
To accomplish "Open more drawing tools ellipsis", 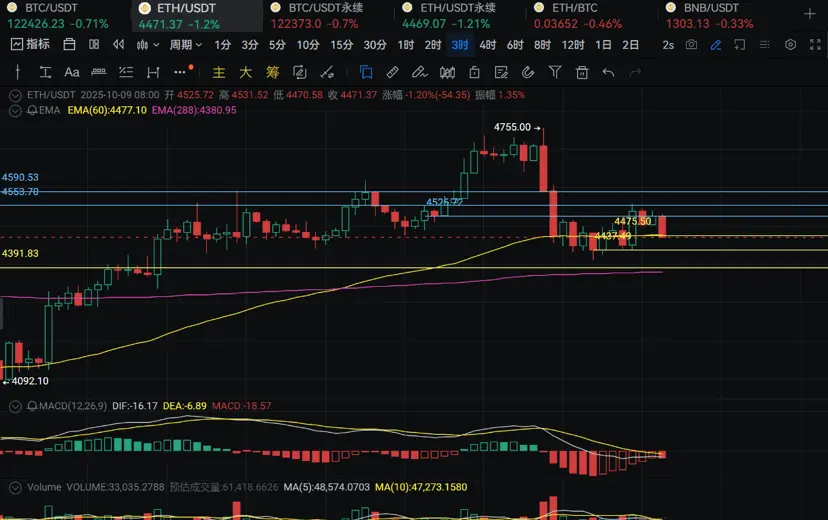I will pyautogui.click(x=180, y=72).
